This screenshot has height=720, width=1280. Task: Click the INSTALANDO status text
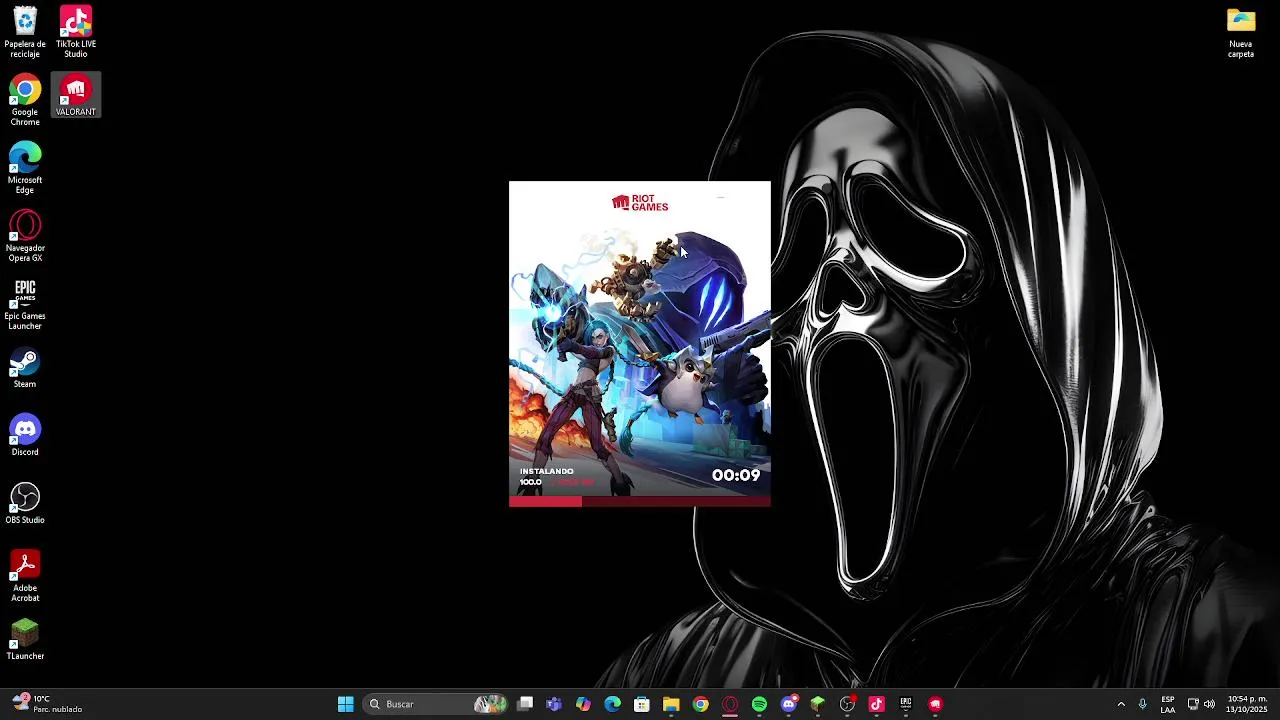[546, 471]
